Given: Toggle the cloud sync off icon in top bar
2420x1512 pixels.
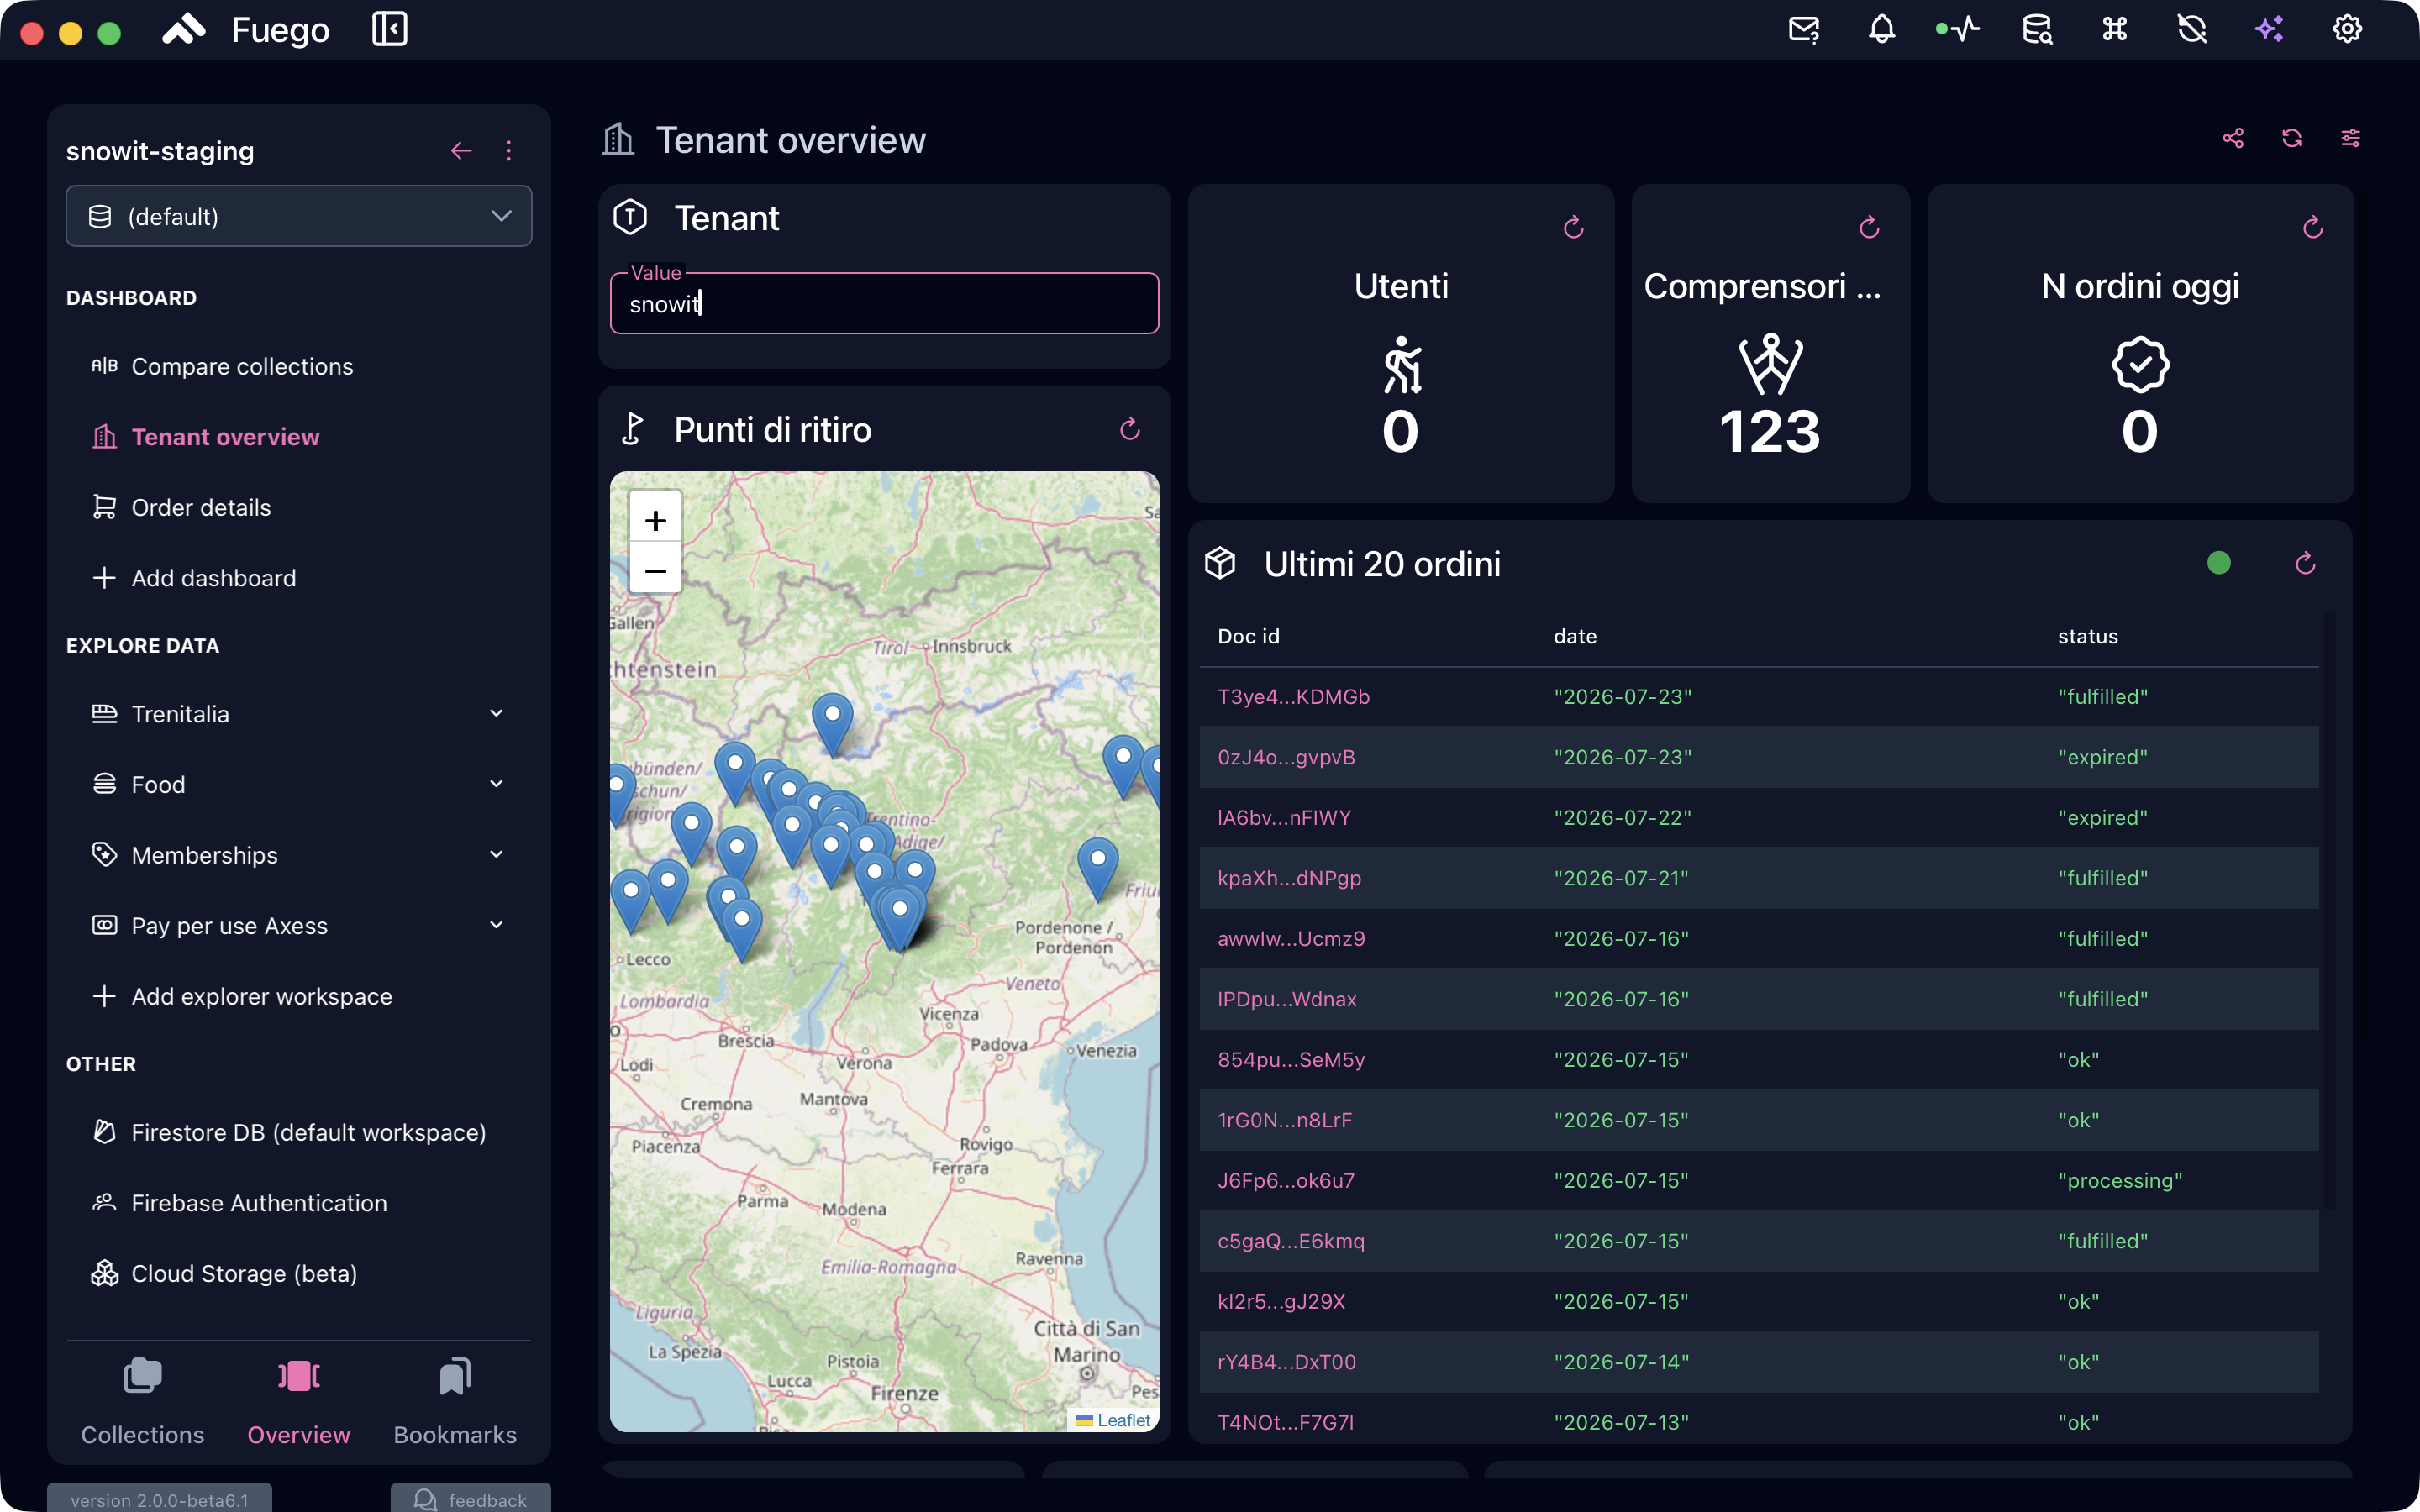Looking at the screenshot, I should (2192, 29).
